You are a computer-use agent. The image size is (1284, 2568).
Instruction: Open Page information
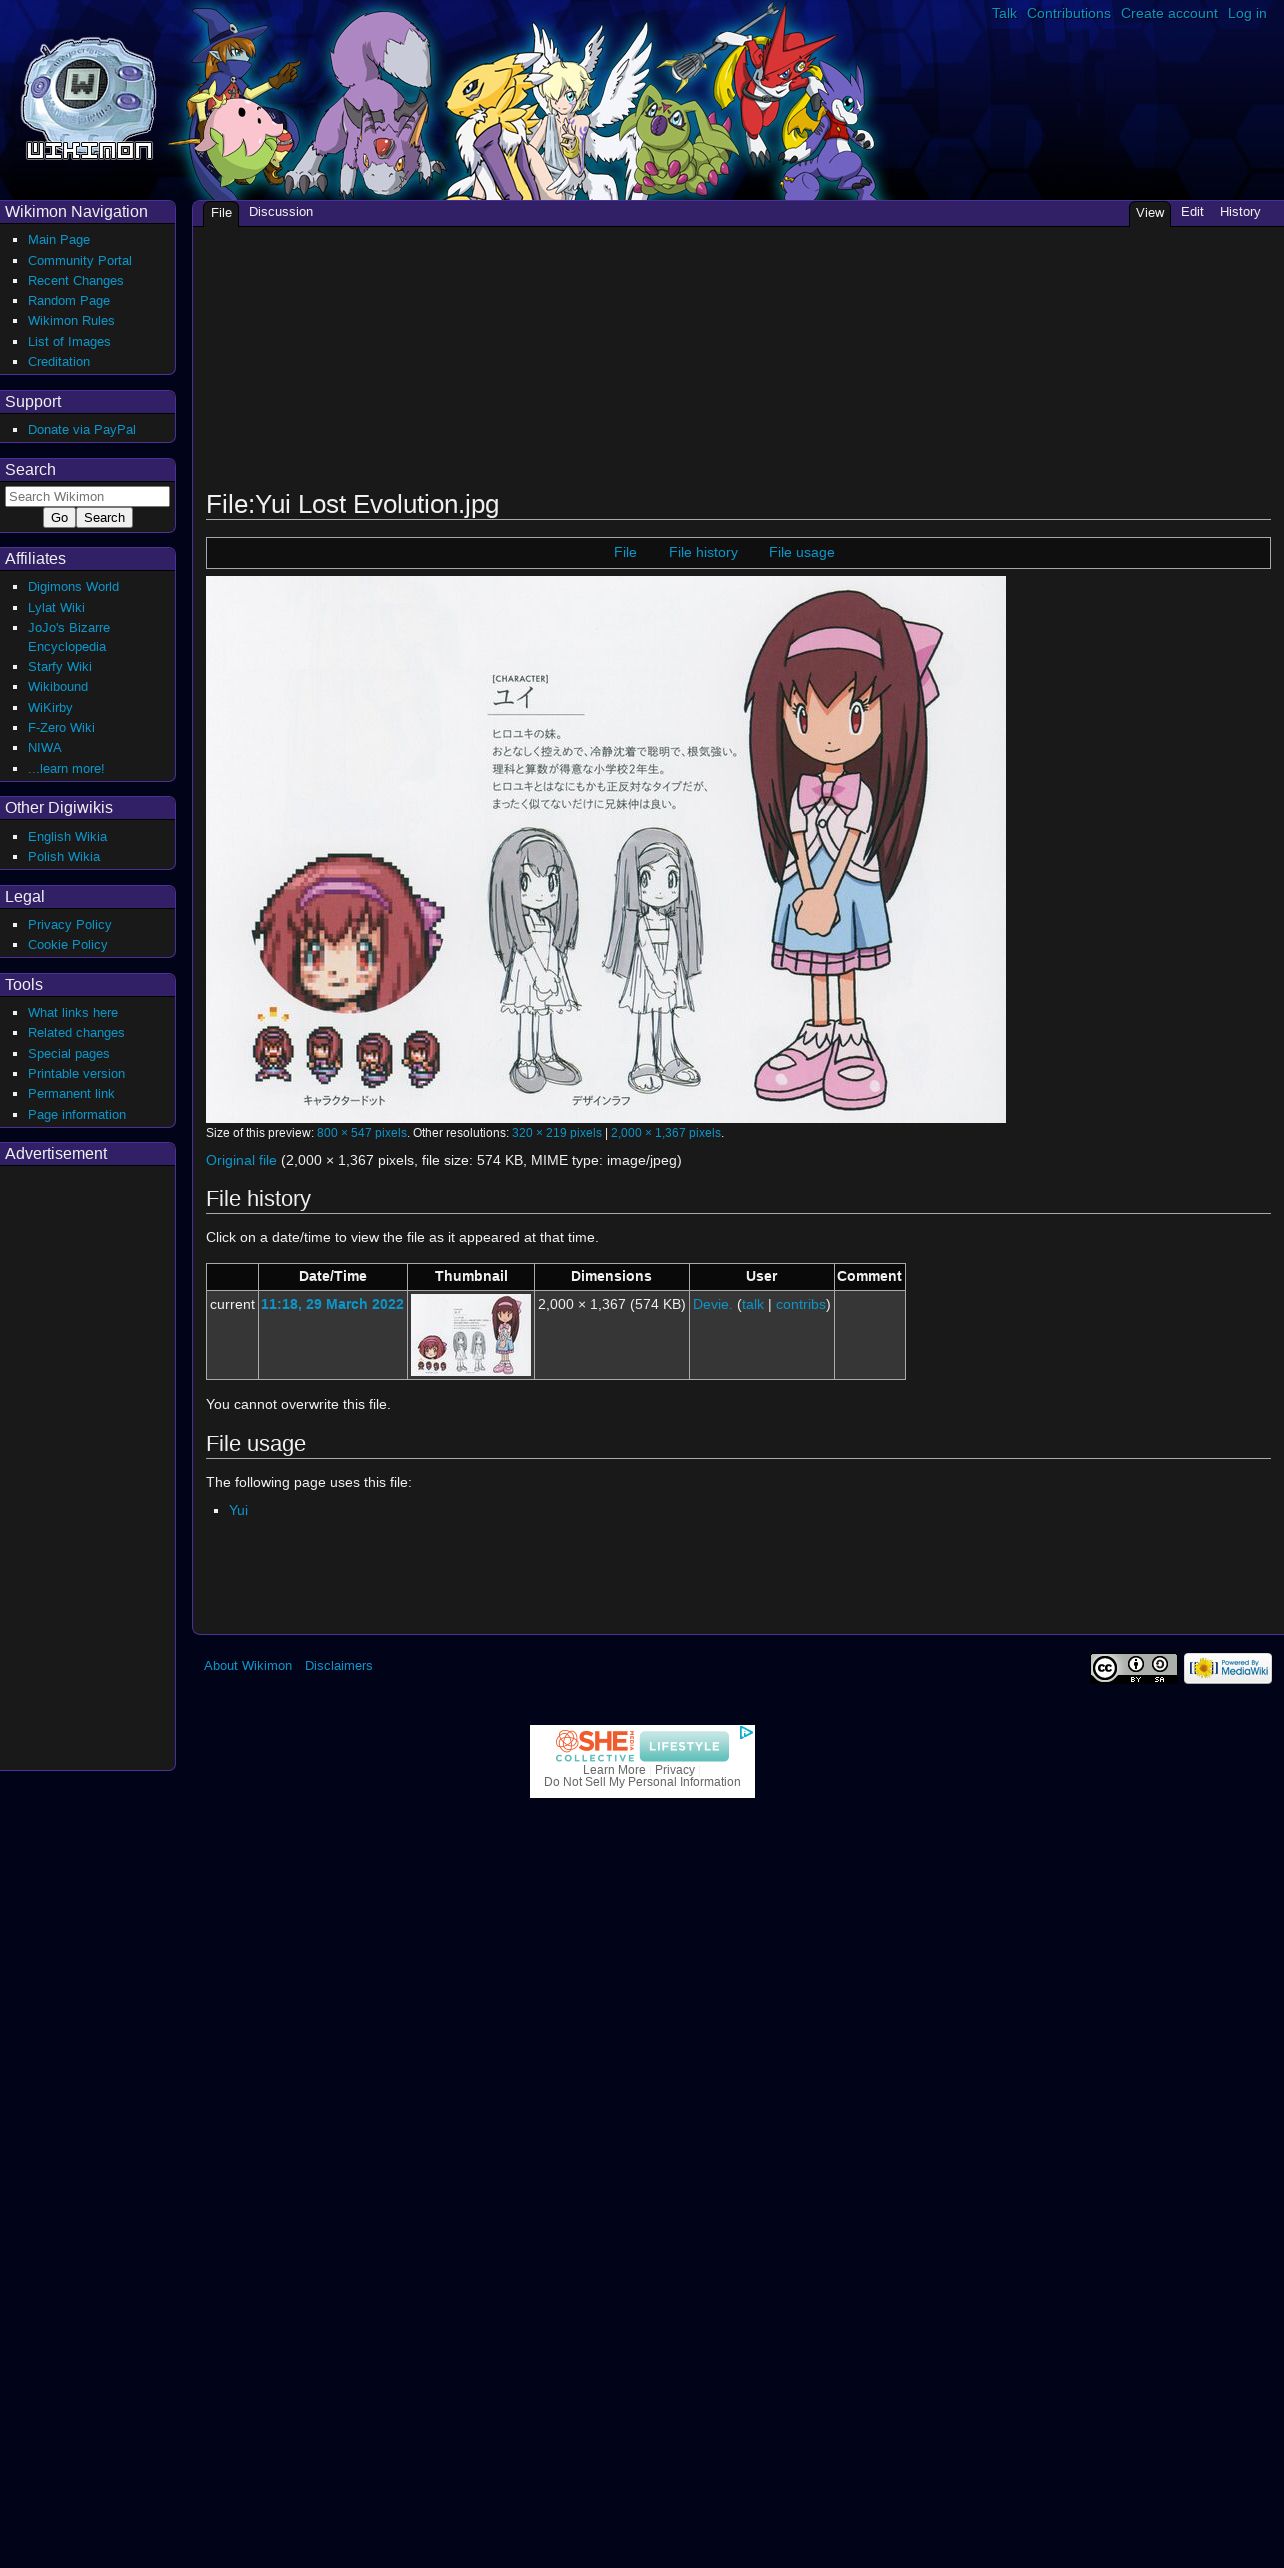(77, 1115)
